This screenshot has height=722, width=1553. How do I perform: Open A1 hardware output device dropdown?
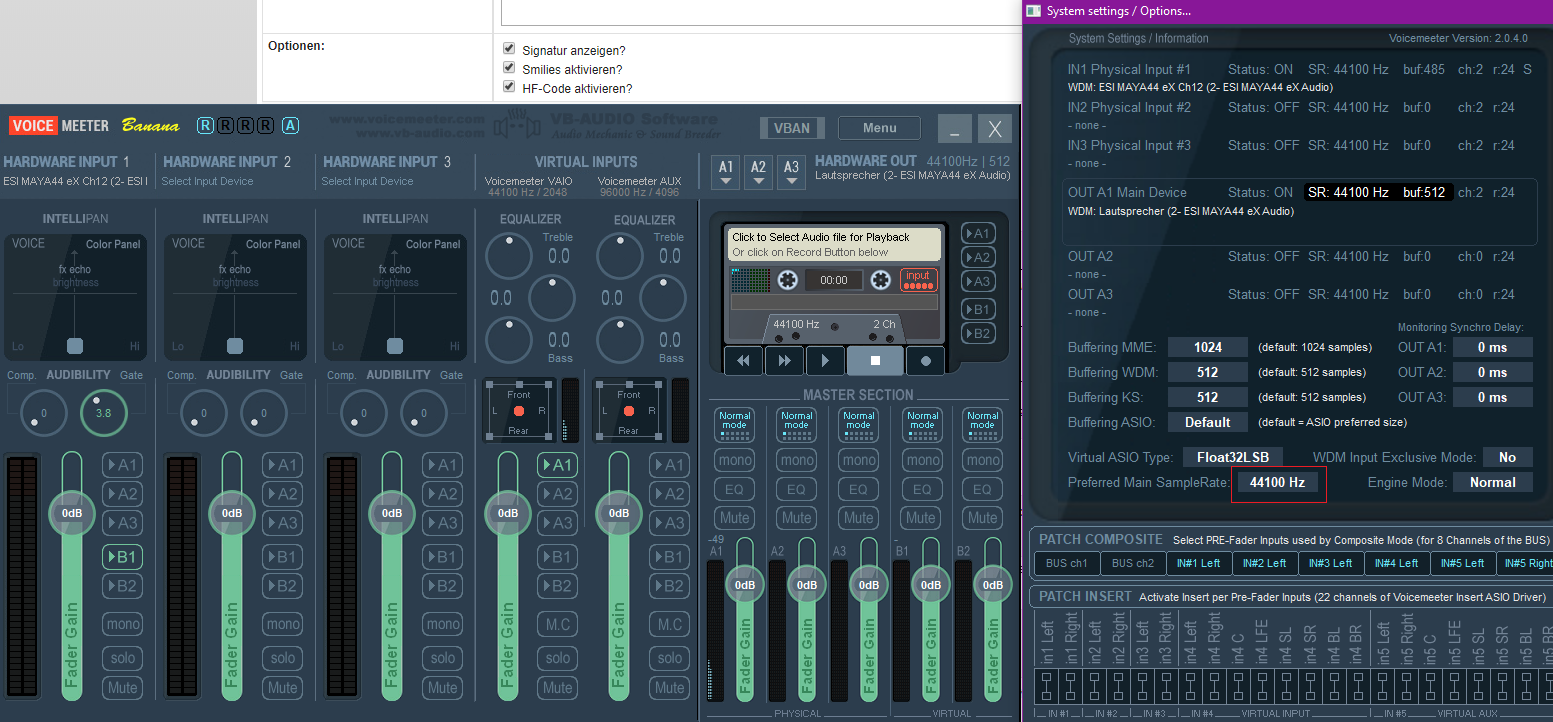click(726, 172)
